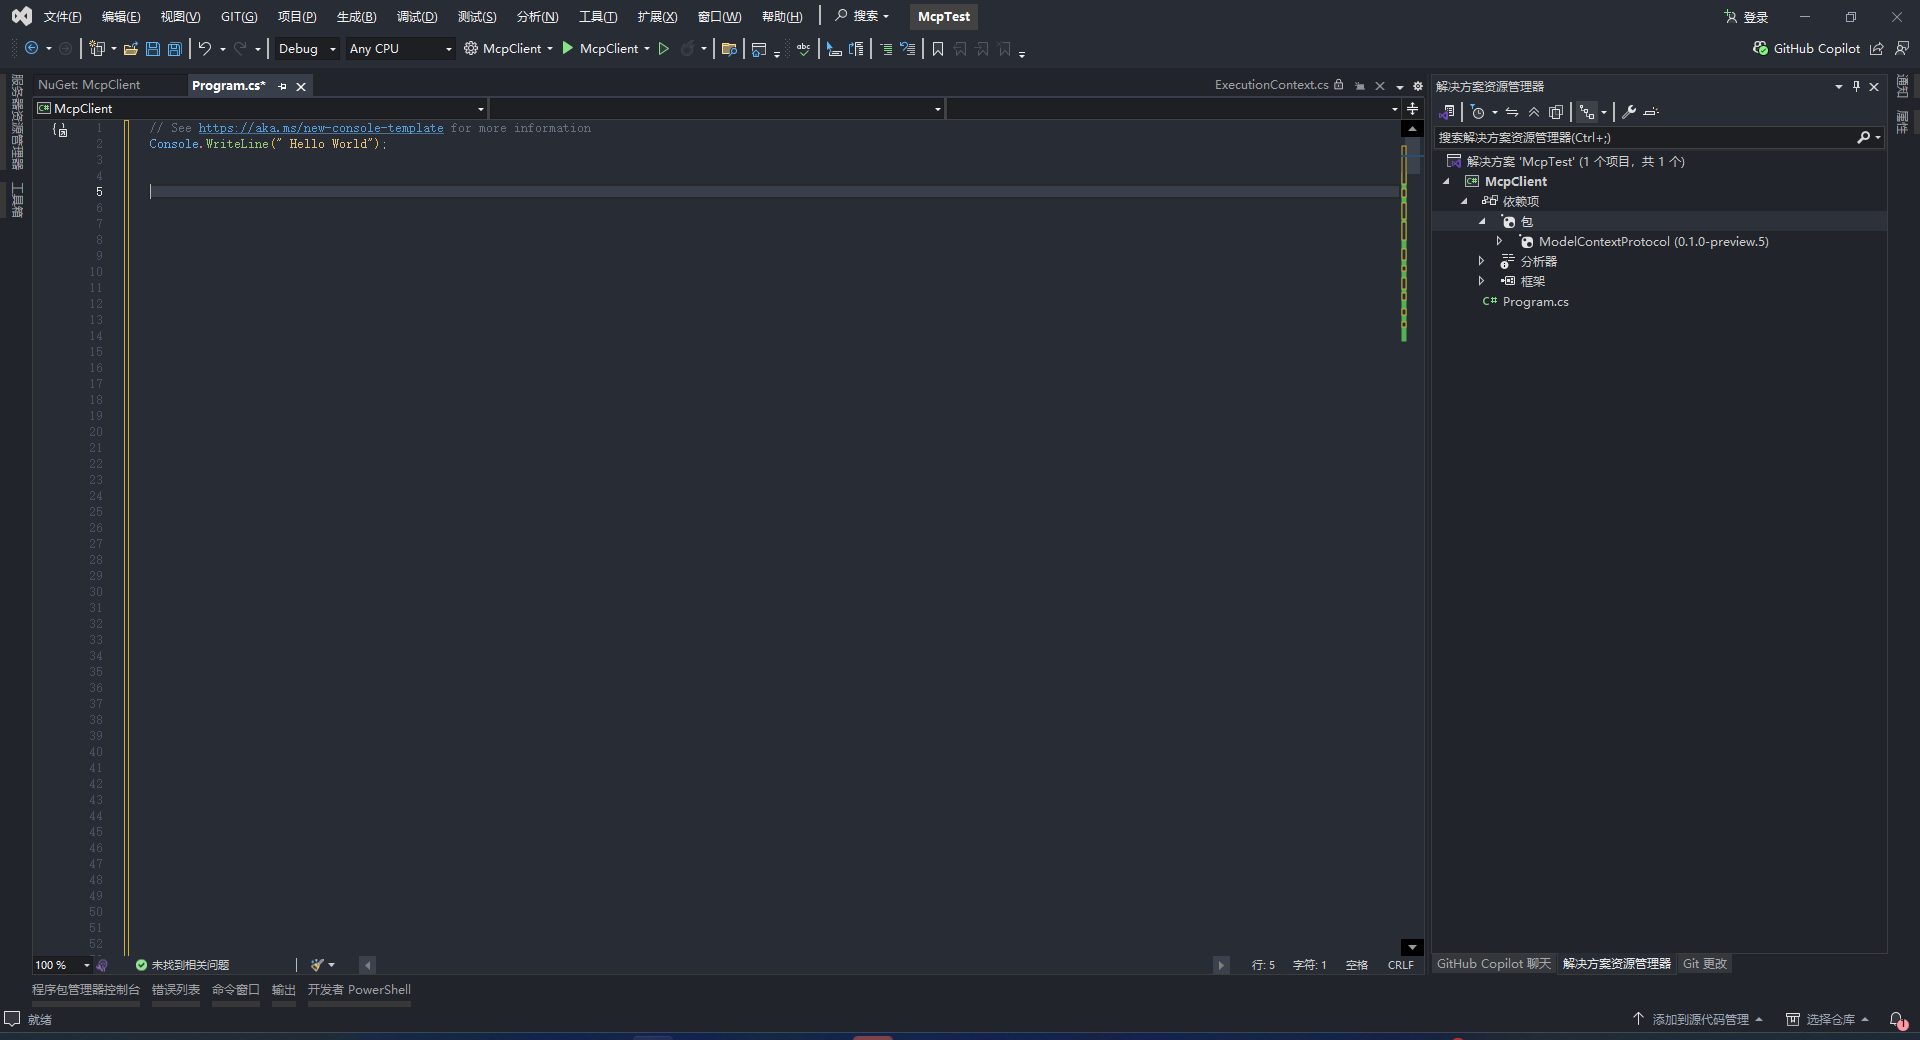
Task: Open the Debug configuration dropdown
Action: [306, 48]
